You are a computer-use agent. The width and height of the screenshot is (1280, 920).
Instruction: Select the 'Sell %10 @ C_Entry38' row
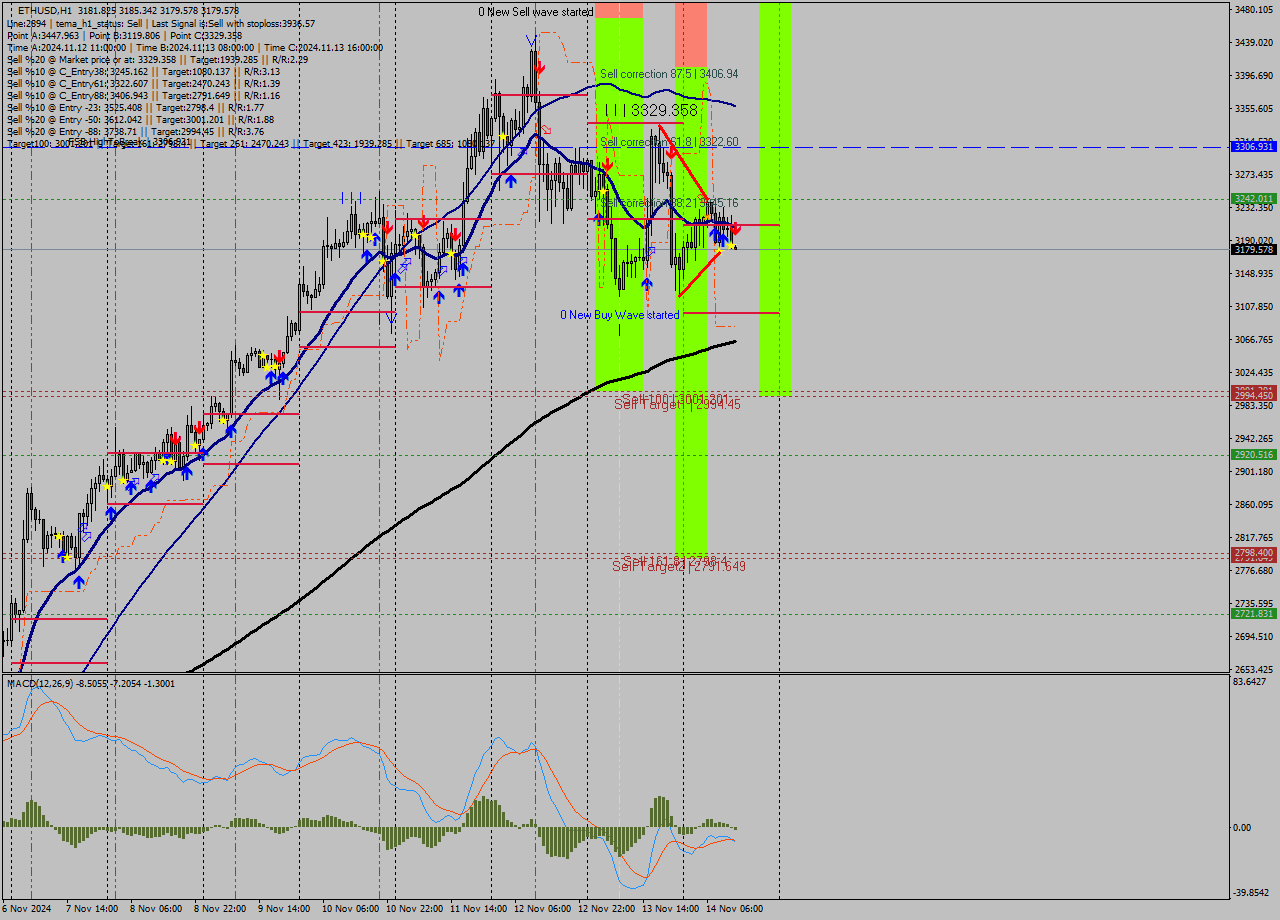click(x=143, y=72)
